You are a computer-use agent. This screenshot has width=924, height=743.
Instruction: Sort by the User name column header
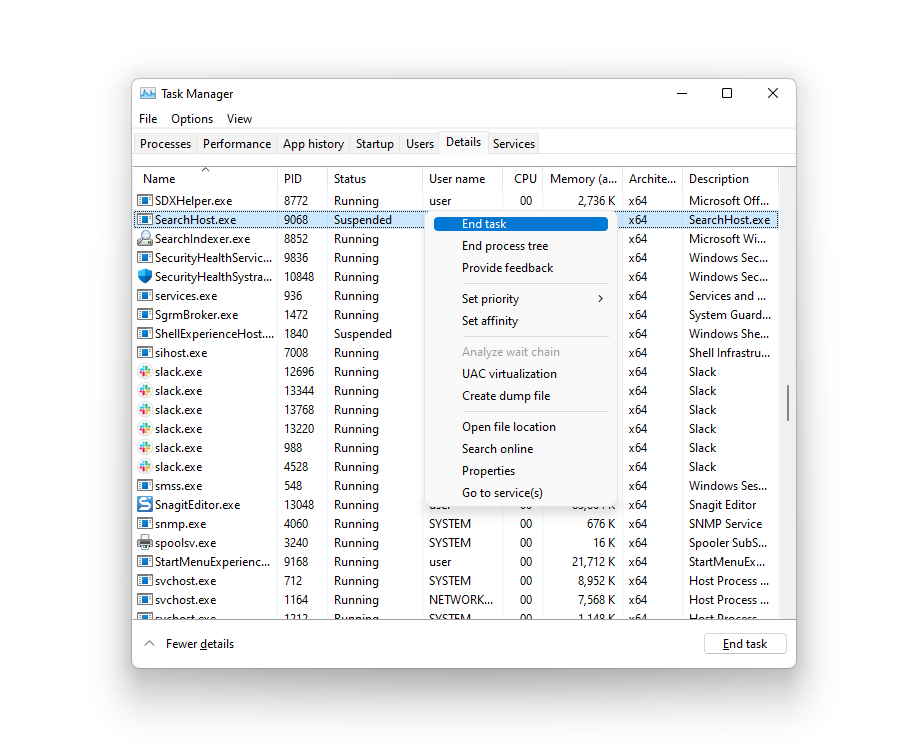pyautogui.click(x=463, y=179)
